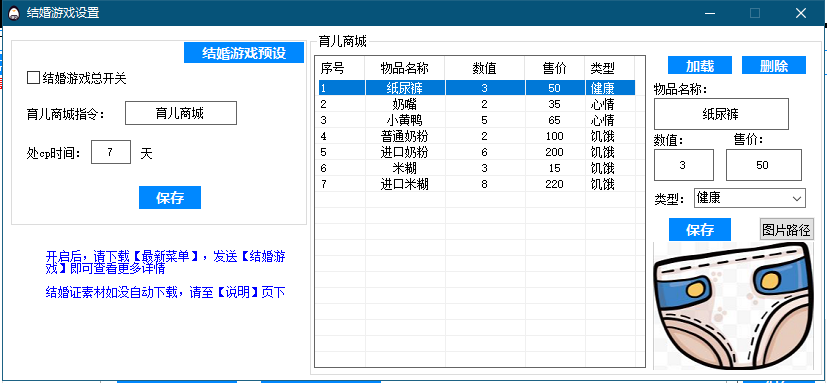Click the 类型 column header

[610, 68]
